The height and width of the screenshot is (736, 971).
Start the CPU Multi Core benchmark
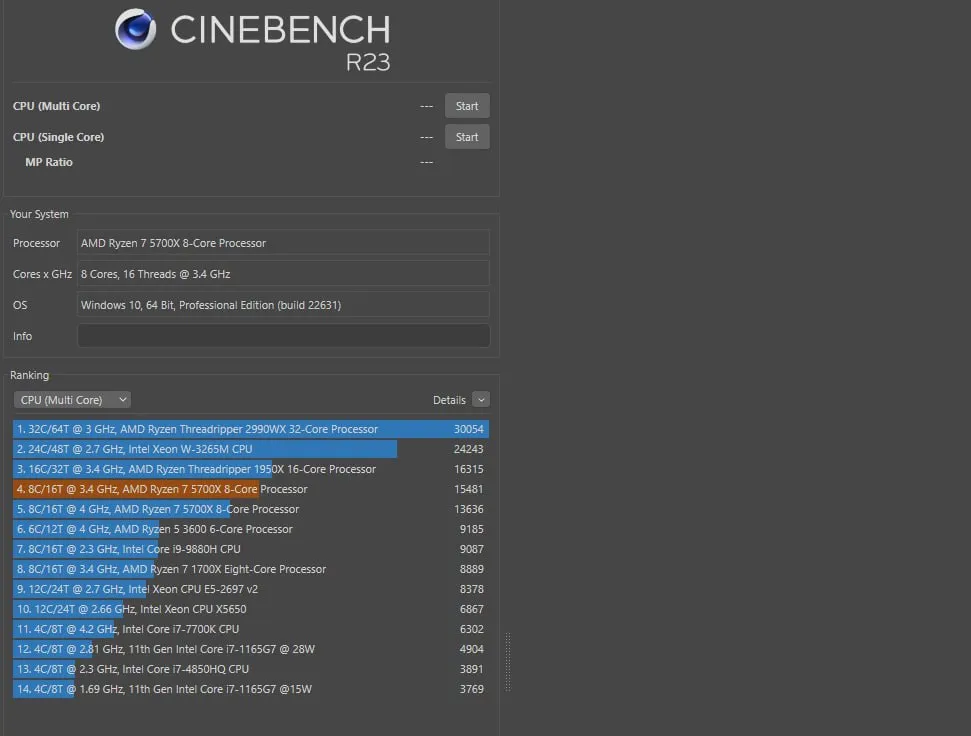coord(467,106)
